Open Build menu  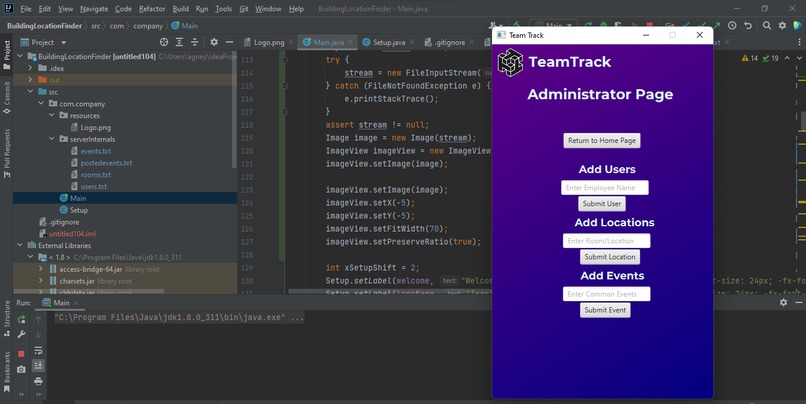click(180, 9)
